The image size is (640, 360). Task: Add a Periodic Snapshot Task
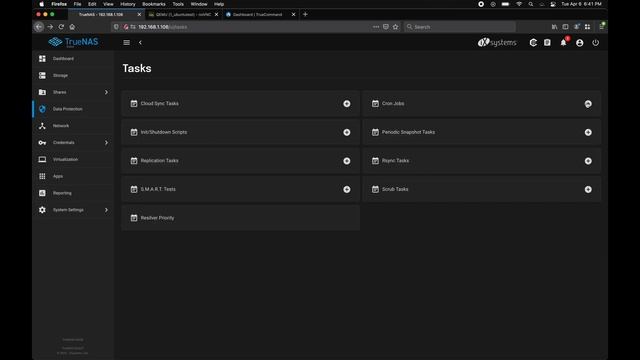[x=588, y=132]
